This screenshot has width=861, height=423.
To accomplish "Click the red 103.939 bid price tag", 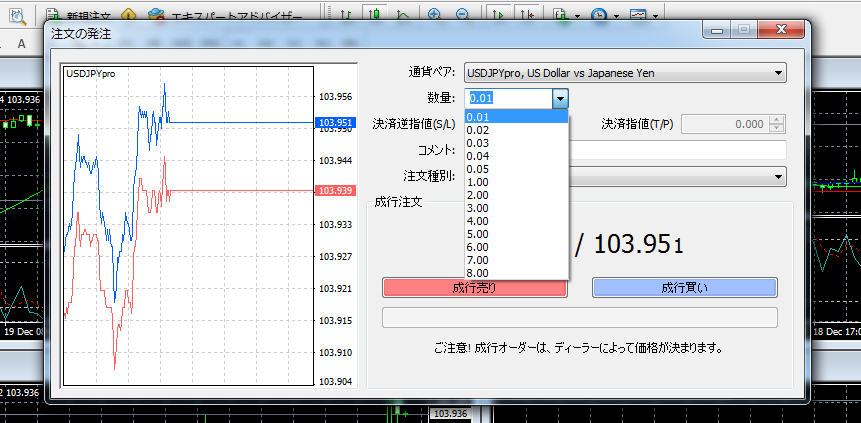I will tap(336, 191).
